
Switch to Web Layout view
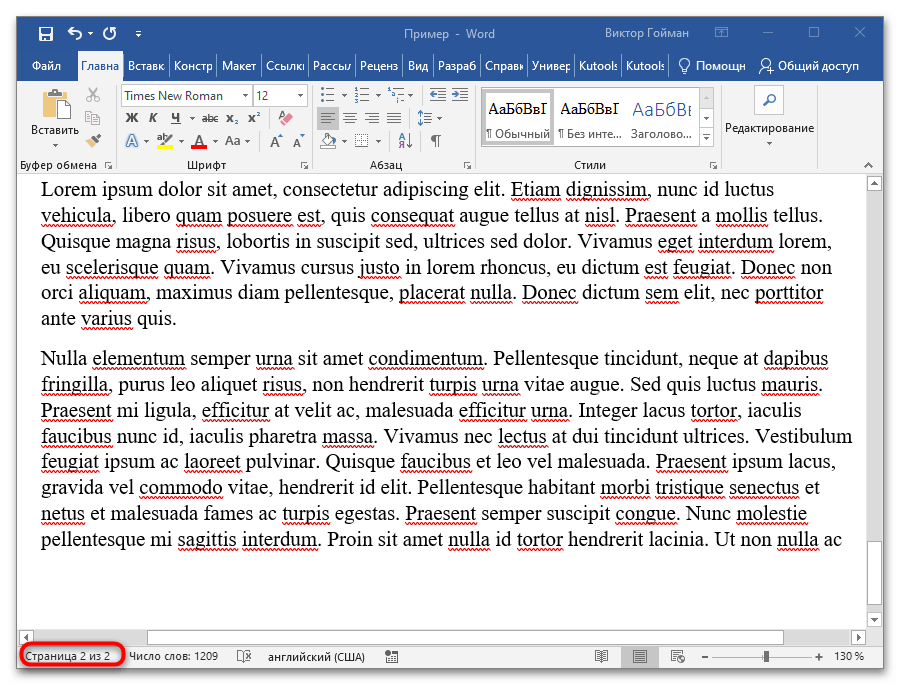(677, 656)
